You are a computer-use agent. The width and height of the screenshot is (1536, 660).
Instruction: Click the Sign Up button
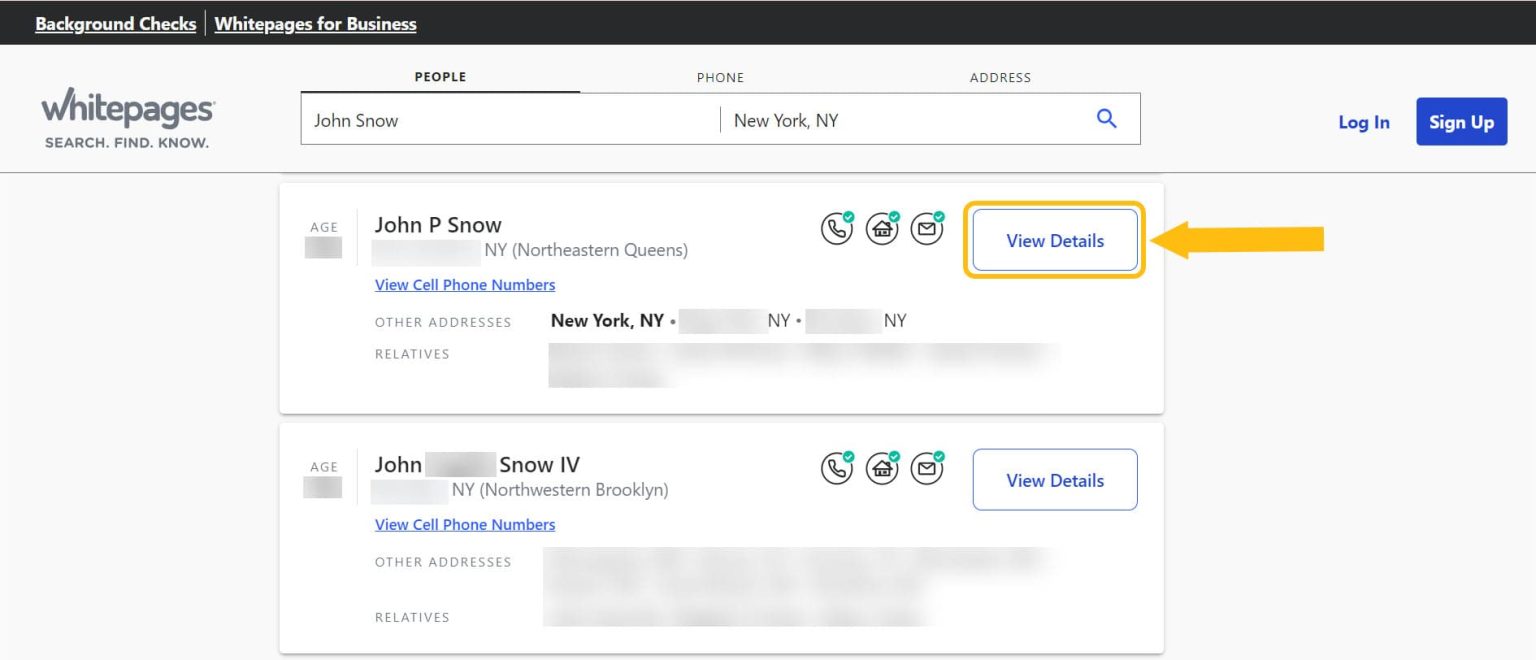(x=1461, y=121)
